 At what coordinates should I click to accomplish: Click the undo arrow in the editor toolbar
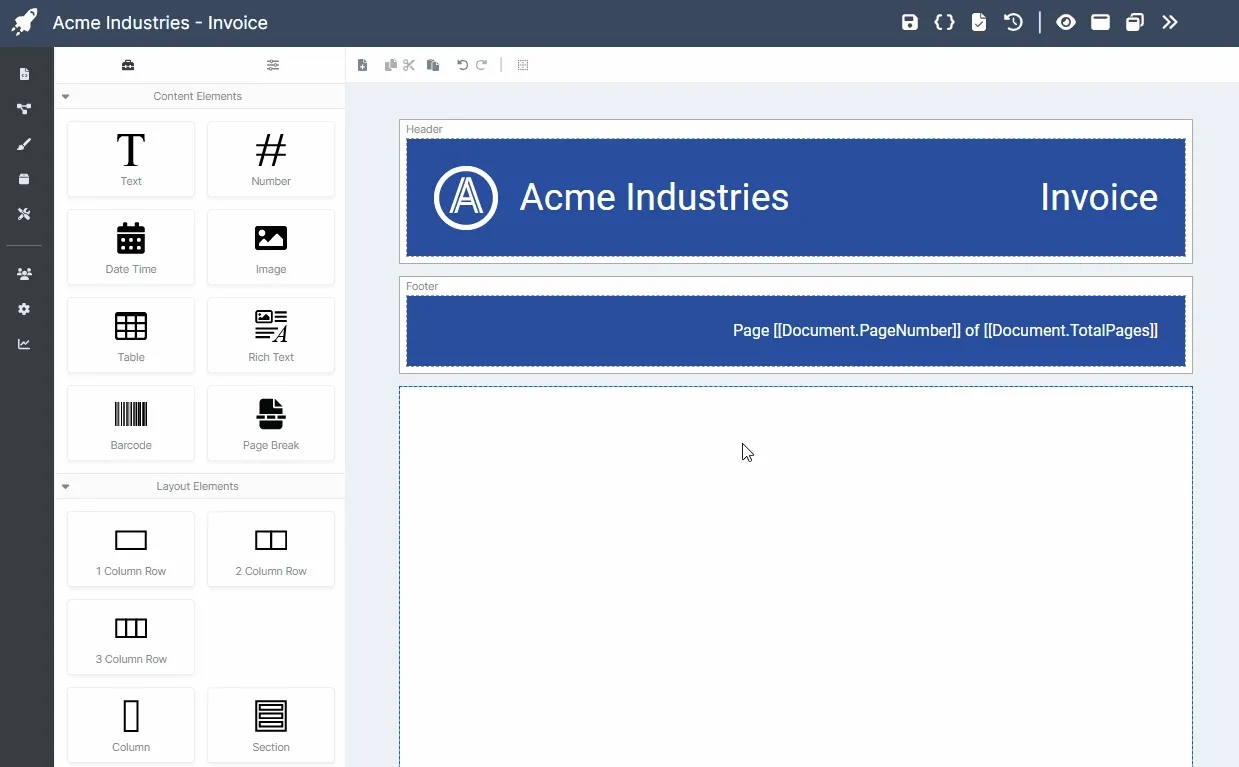click(x=462, y=65)
